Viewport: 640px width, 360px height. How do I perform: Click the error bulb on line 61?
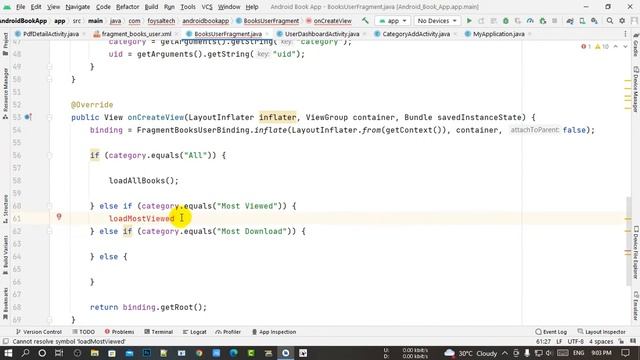59,217
